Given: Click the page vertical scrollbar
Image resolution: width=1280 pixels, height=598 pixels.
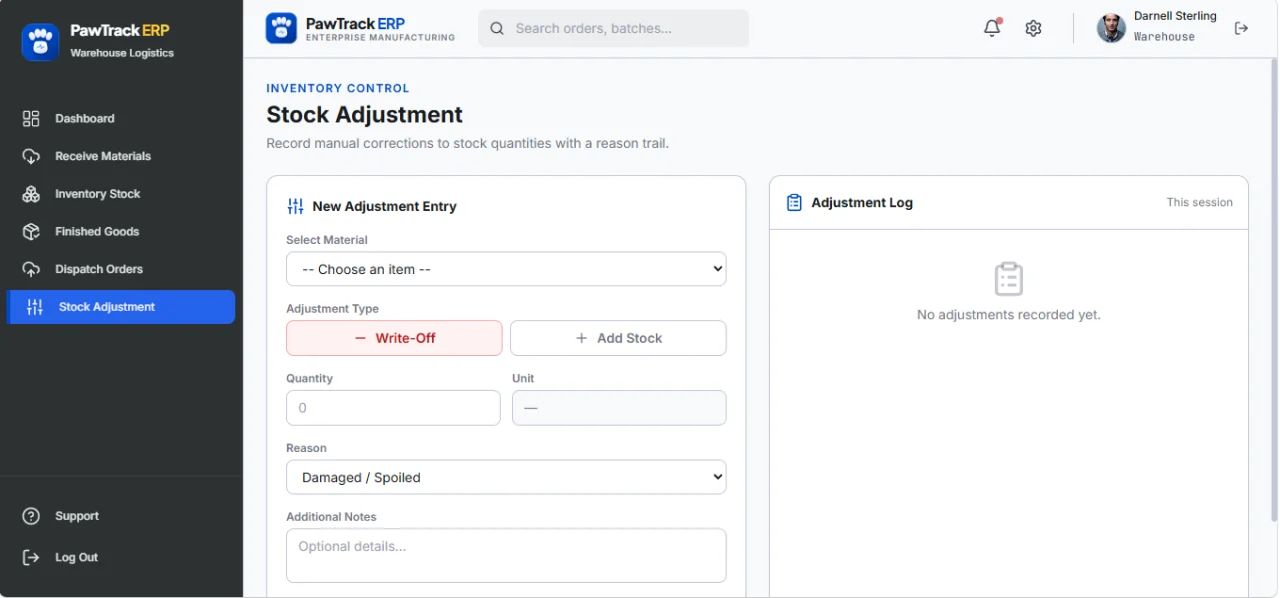Looking at the screenshot, I should point(1273,290).
